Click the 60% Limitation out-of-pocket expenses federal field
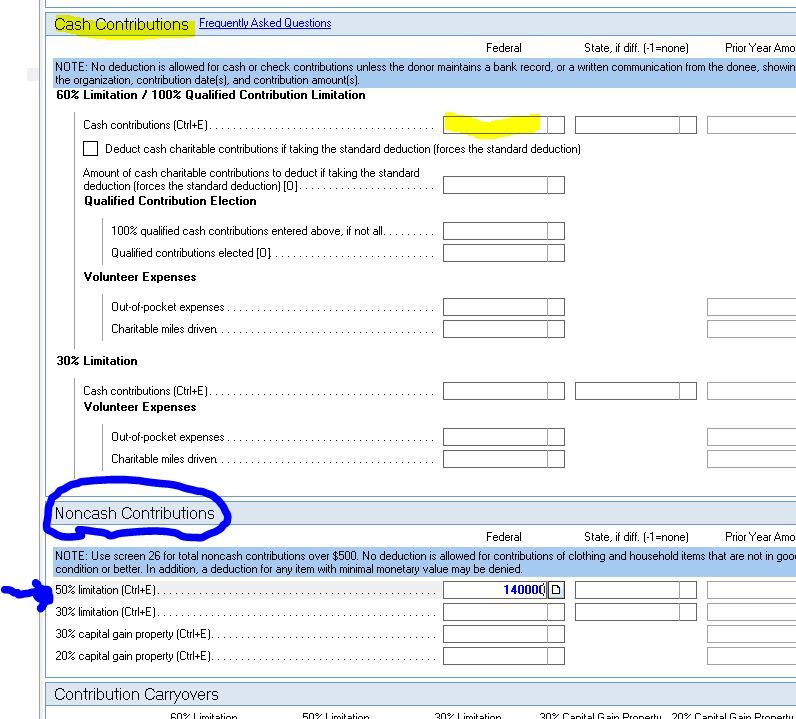Image resolution: width=796 pixels, height=719 pixels. [x=494, y=307]
